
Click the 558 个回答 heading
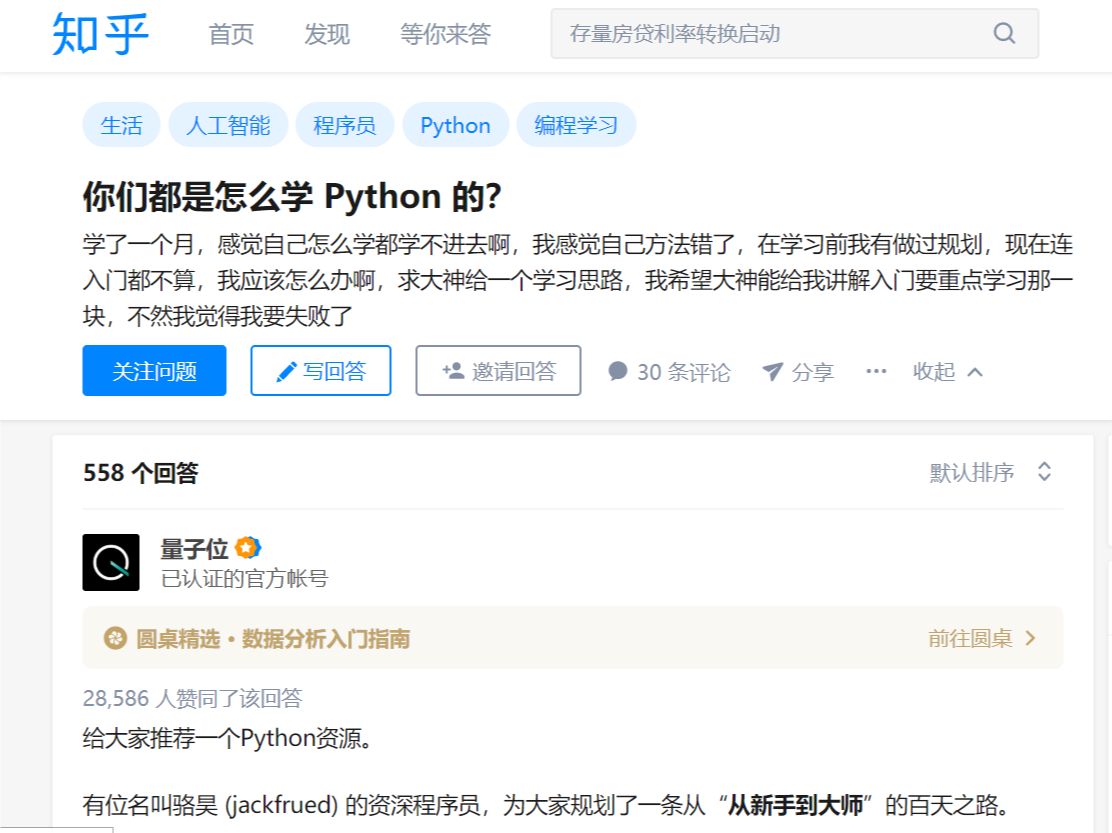tap(140, 473)
